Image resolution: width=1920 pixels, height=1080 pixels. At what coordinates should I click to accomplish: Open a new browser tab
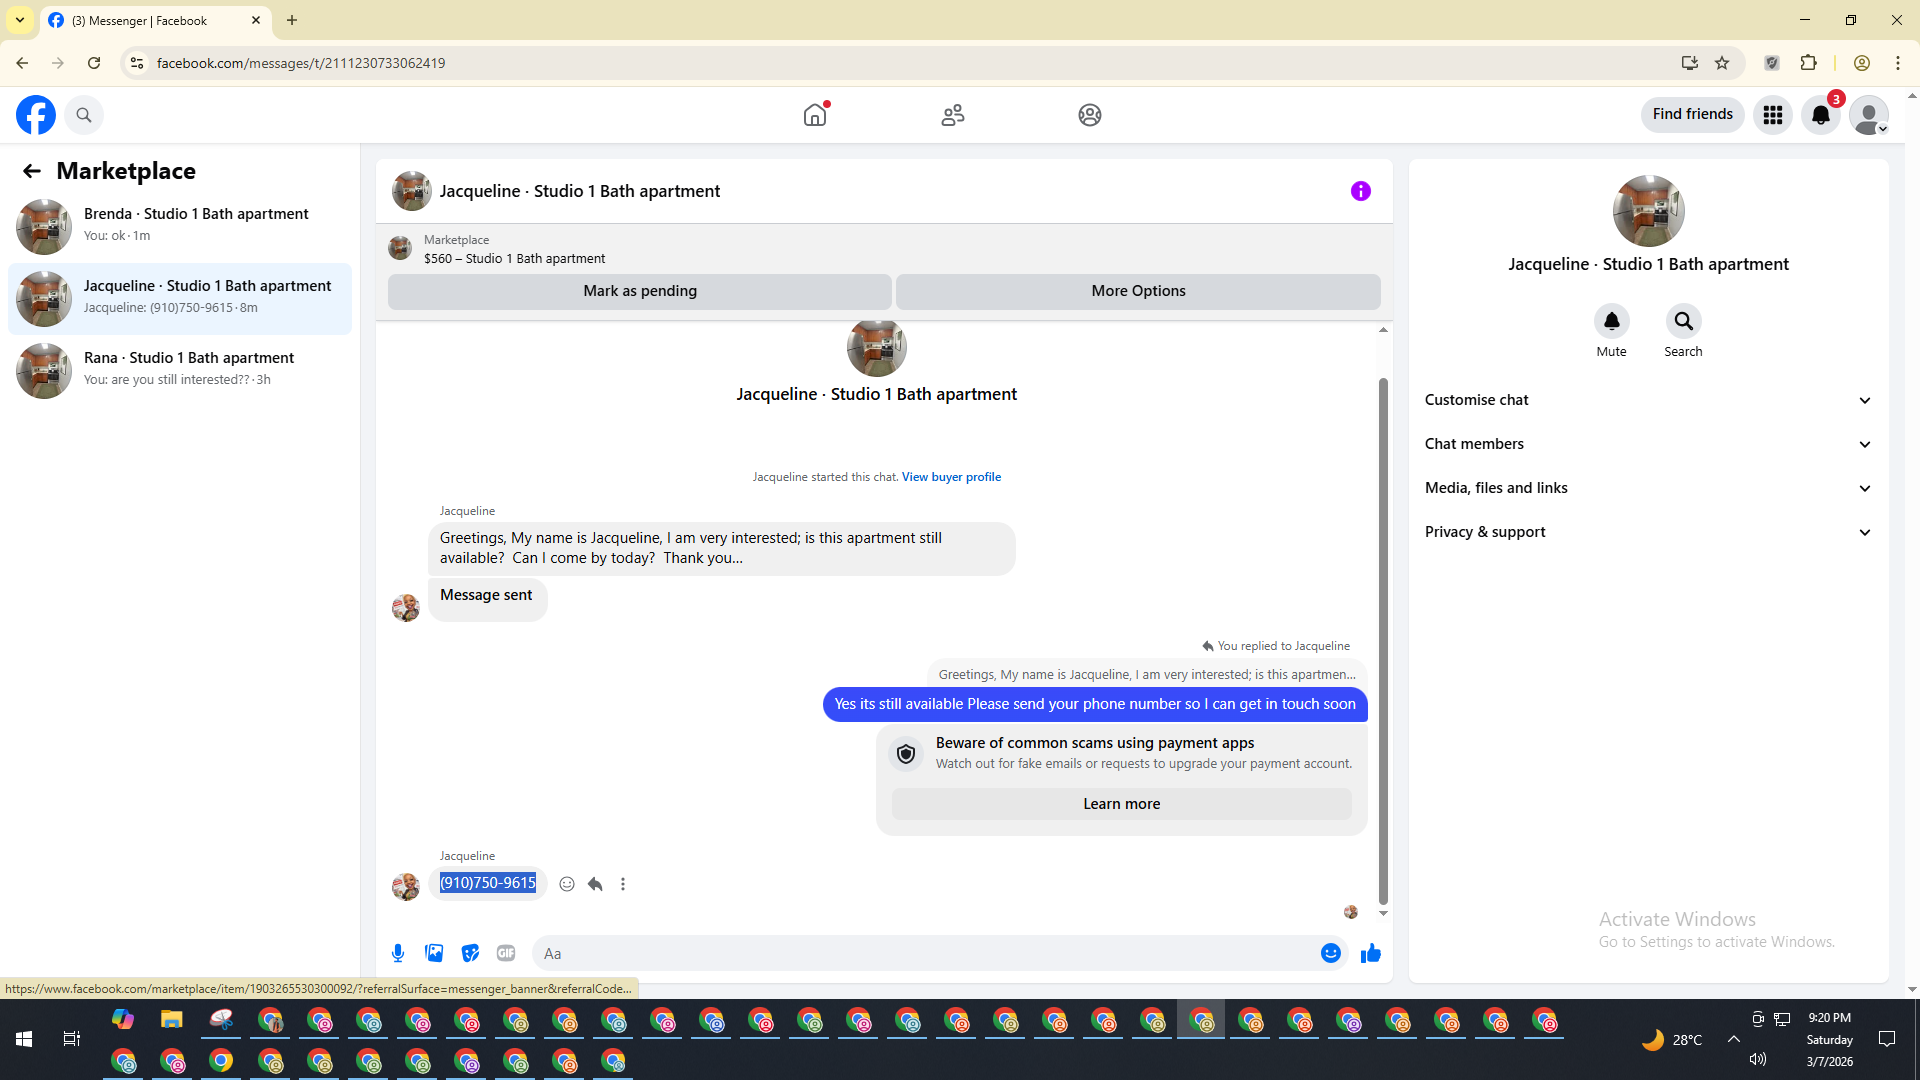click(292, 20)
